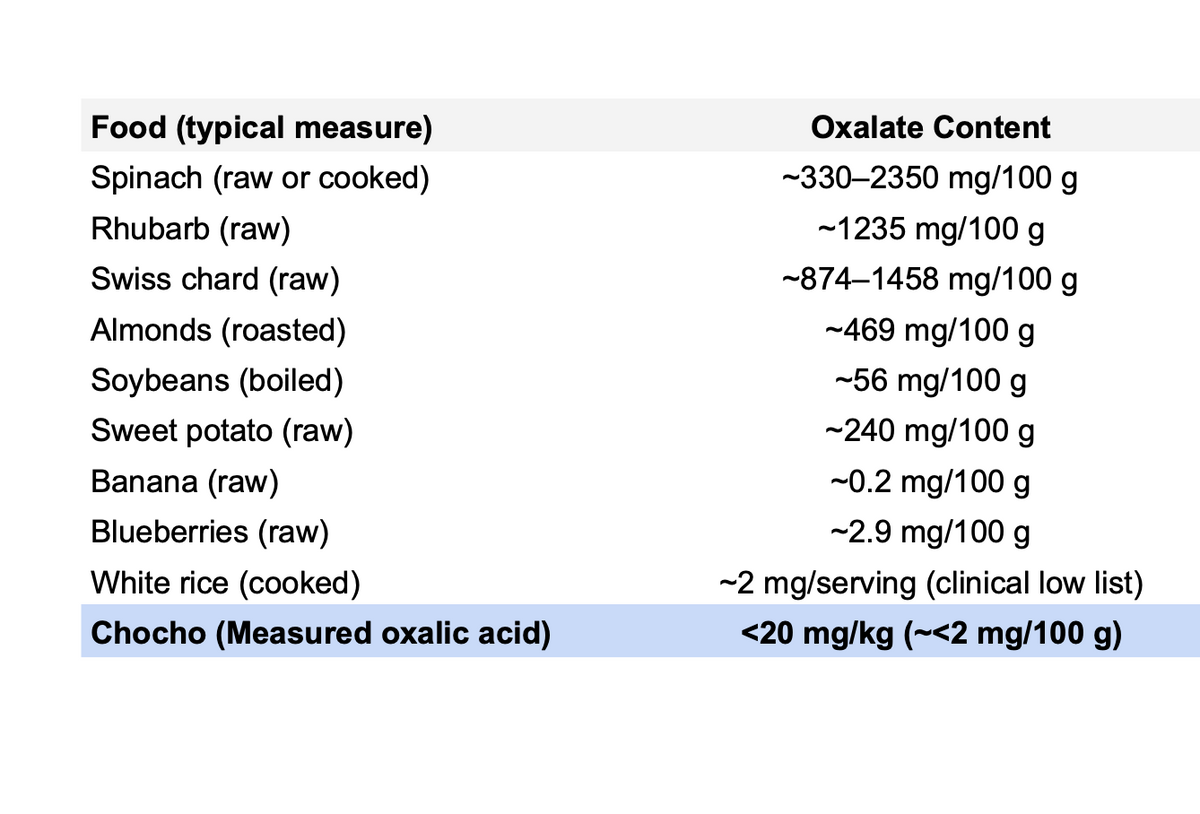The width and height of the screenshot is (1200, 814).
Task: Select the ~56 mg/100 g cell
Action: tap(930, 380)
